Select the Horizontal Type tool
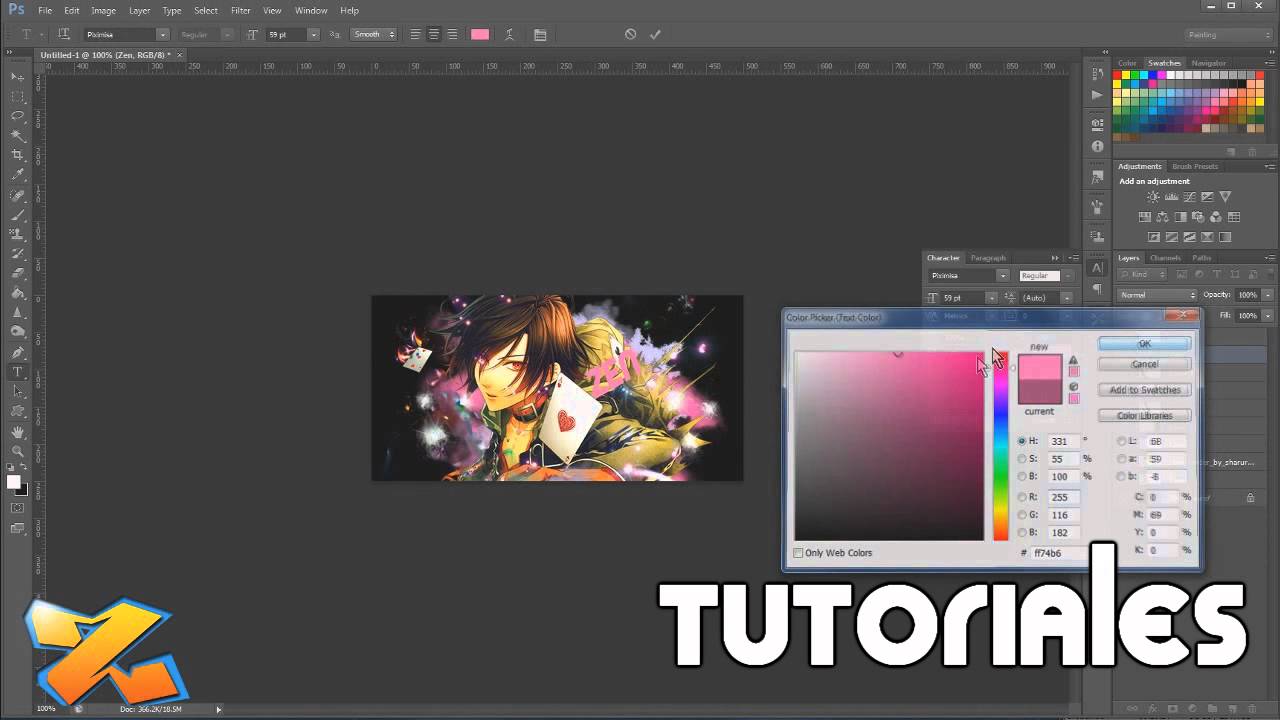This screenshot has width=1280, height=720. click(x=18, y=372)
